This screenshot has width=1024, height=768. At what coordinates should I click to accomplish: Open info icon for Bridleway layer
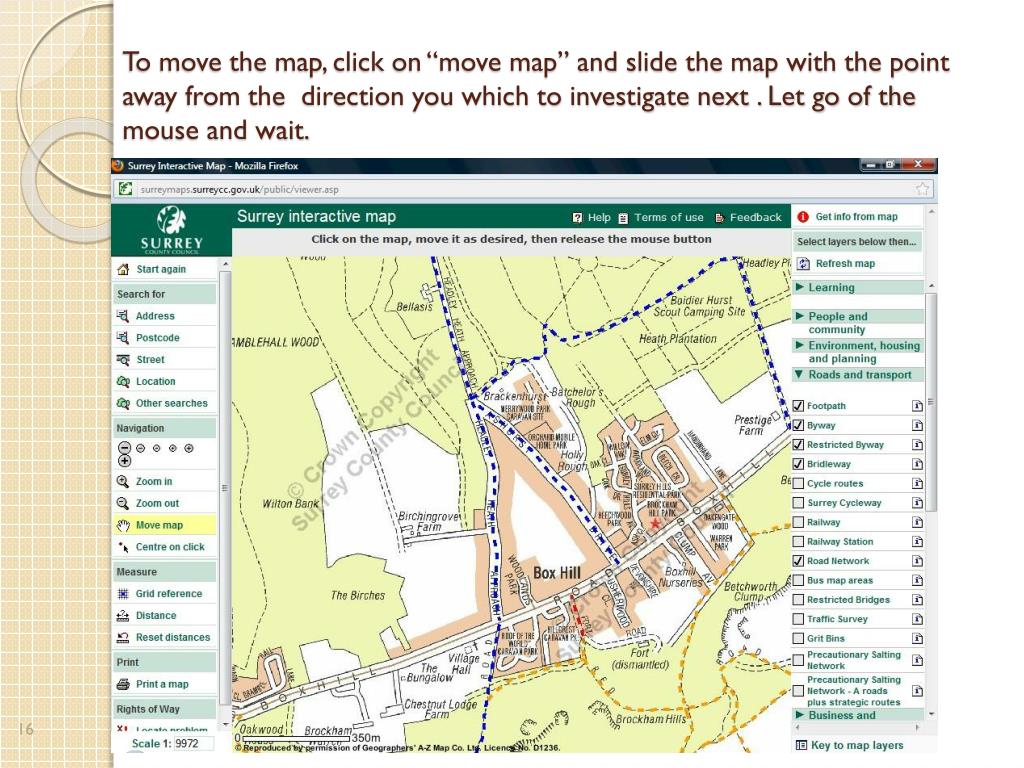click(918, 464)
